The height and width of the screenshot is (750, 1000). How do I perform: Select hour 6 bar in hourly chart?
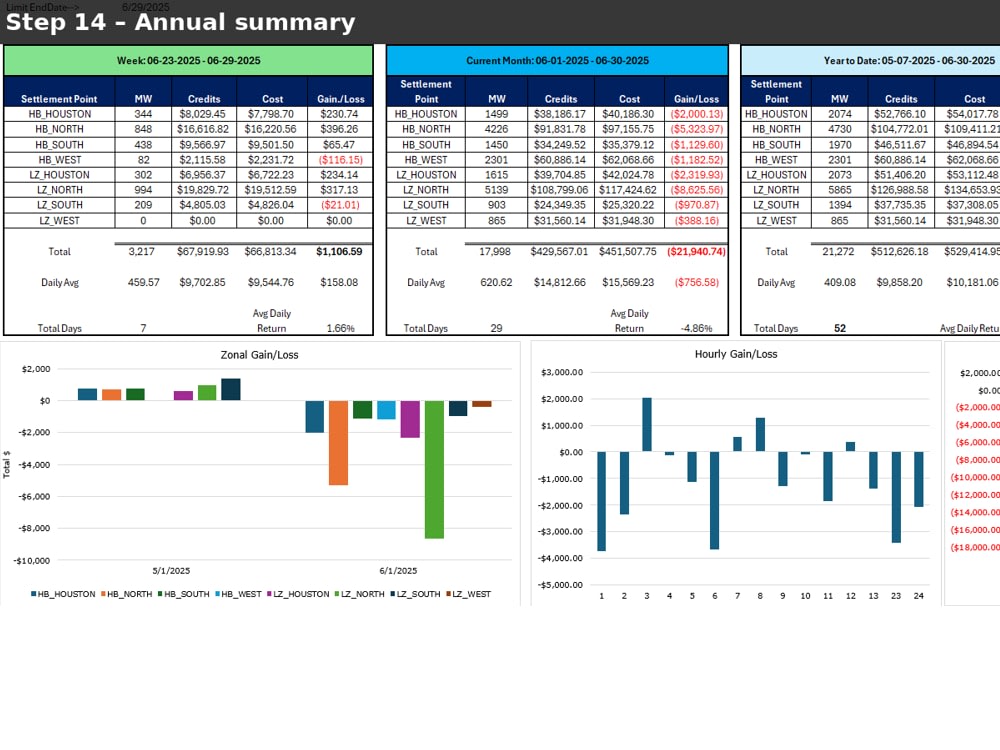[714, 500]
